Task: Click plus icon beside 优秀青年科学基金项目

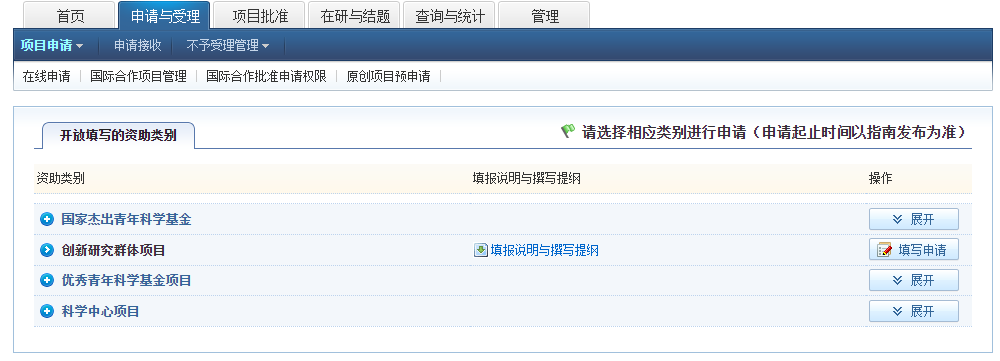Action: (x=47, y=280)
